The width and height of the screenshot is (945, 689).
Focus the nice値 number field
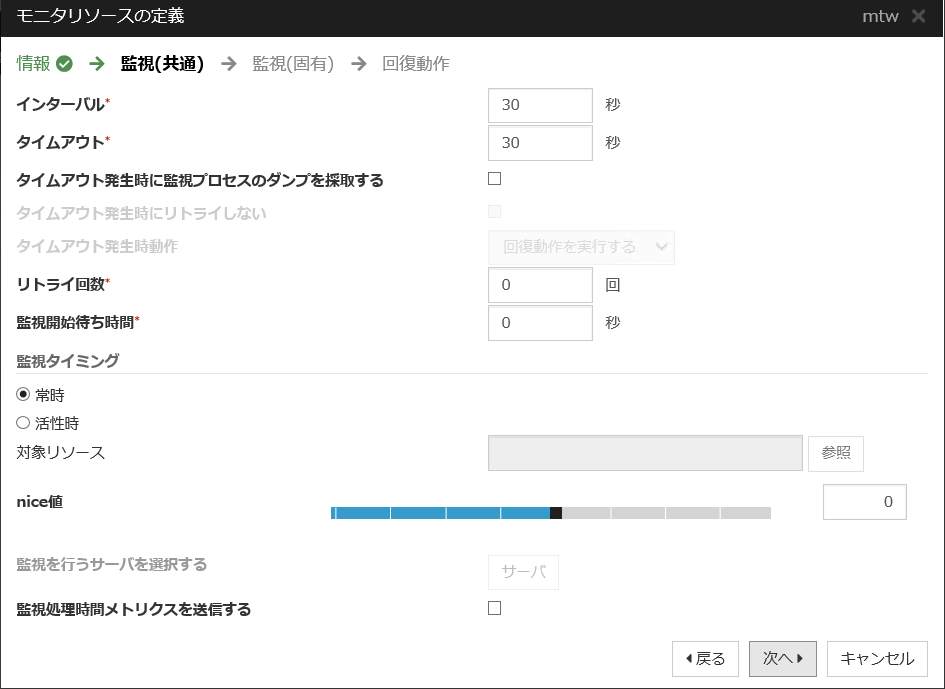click(x=864, y=502)
